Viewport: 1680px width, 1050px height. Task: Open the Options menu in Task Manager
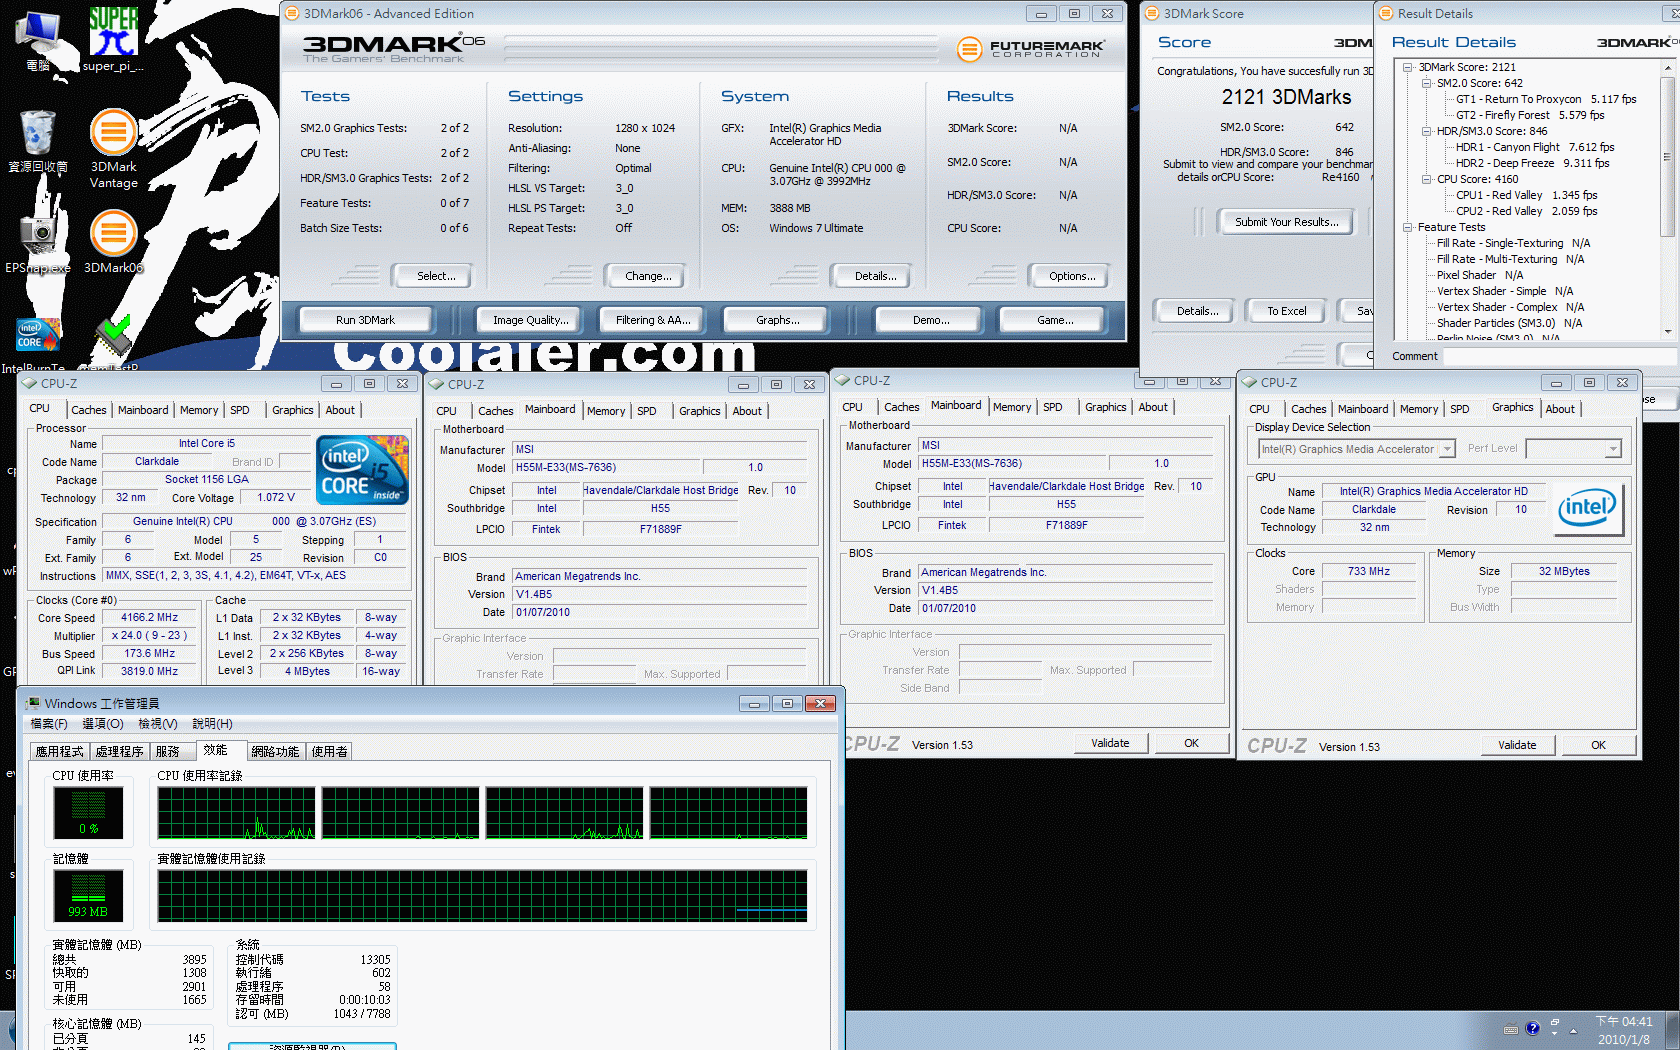[102, 723]
